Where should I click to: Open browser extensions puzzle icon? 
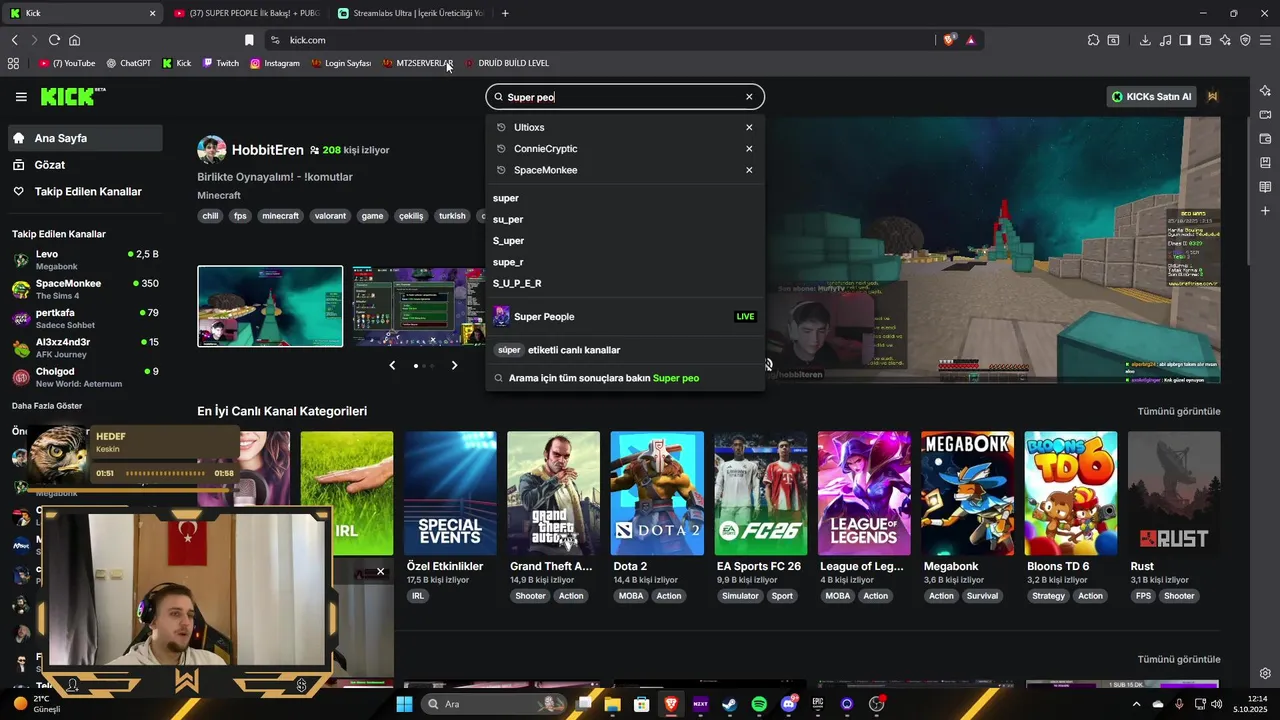click(x=1093, y=40)
